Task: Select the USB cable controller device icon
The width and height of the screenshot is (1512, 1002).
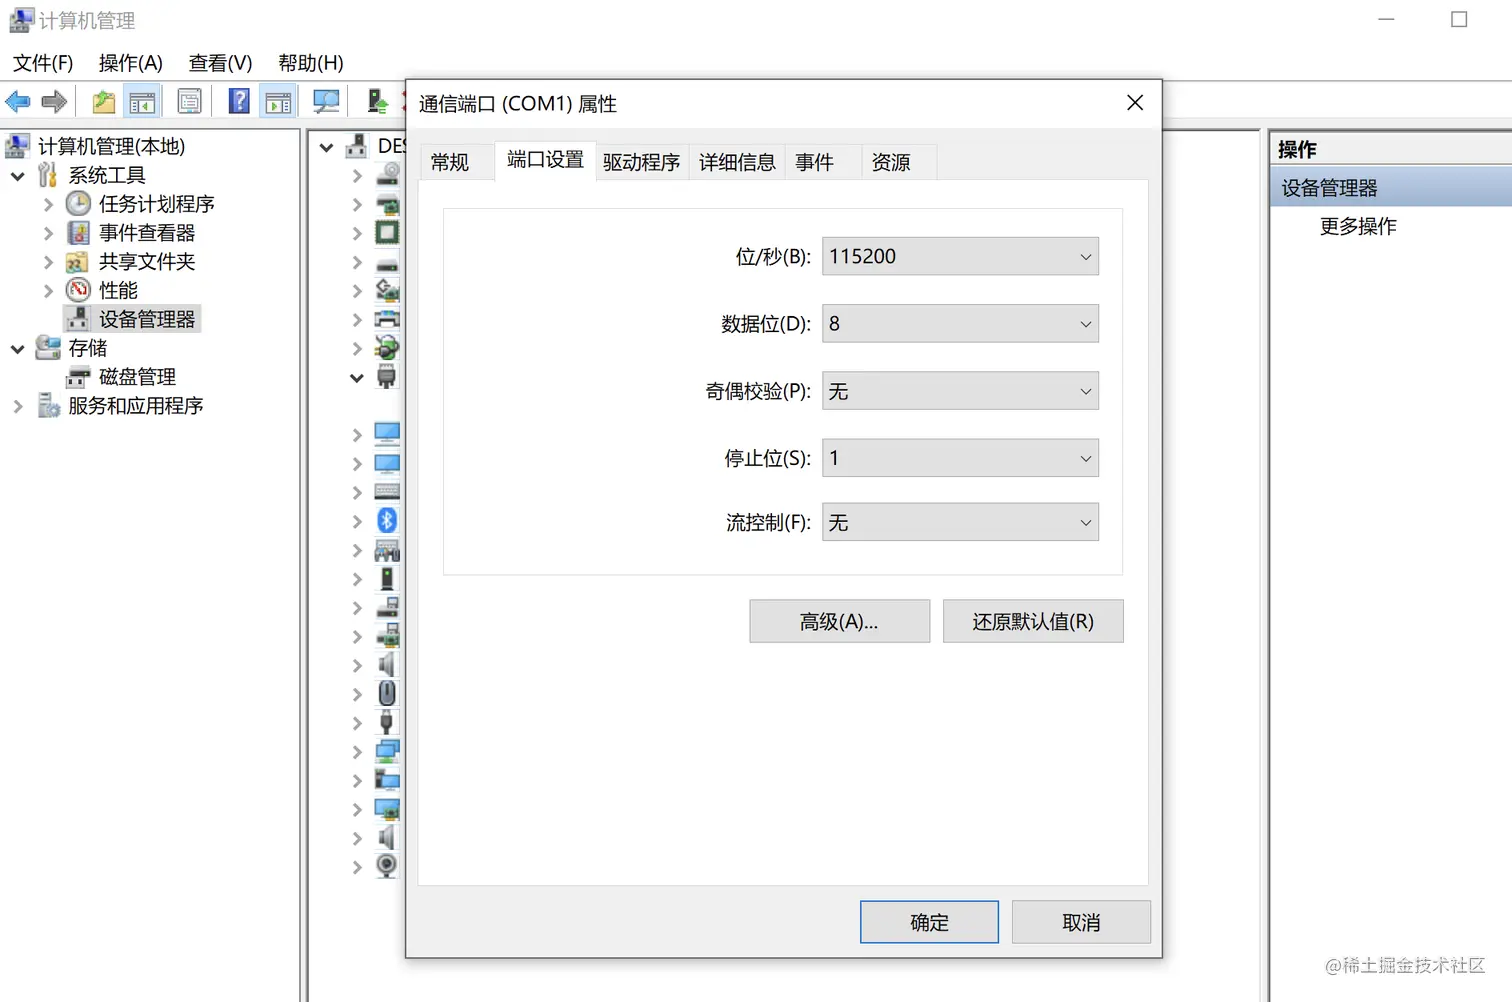Action: [387, 722]
